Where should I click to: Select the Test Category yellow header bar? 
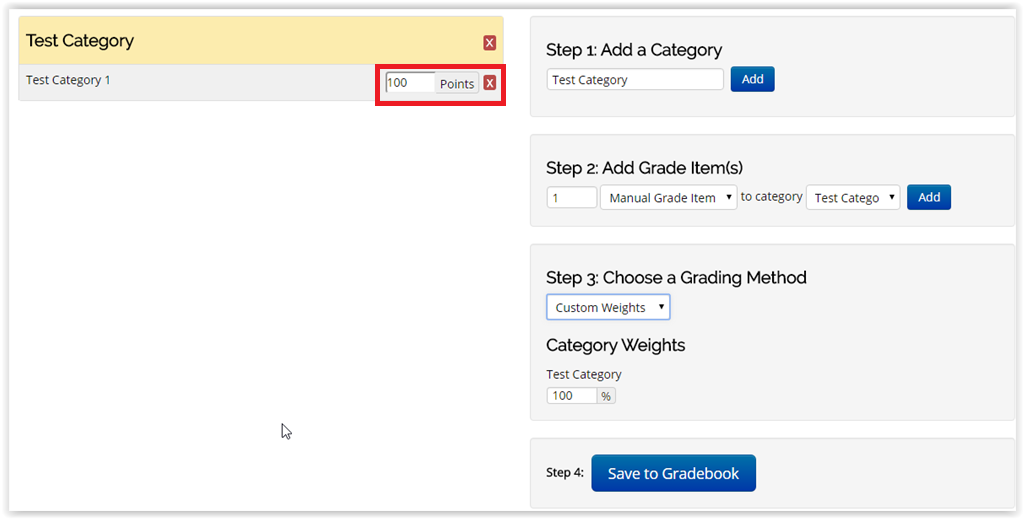[261, 40]
